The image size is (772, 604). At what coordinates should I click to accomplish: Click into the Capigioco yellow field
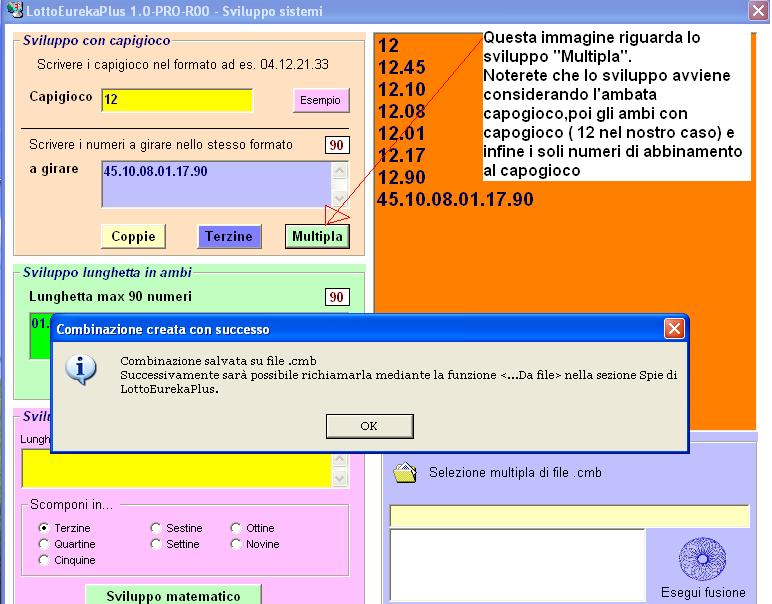coord(177,100)
